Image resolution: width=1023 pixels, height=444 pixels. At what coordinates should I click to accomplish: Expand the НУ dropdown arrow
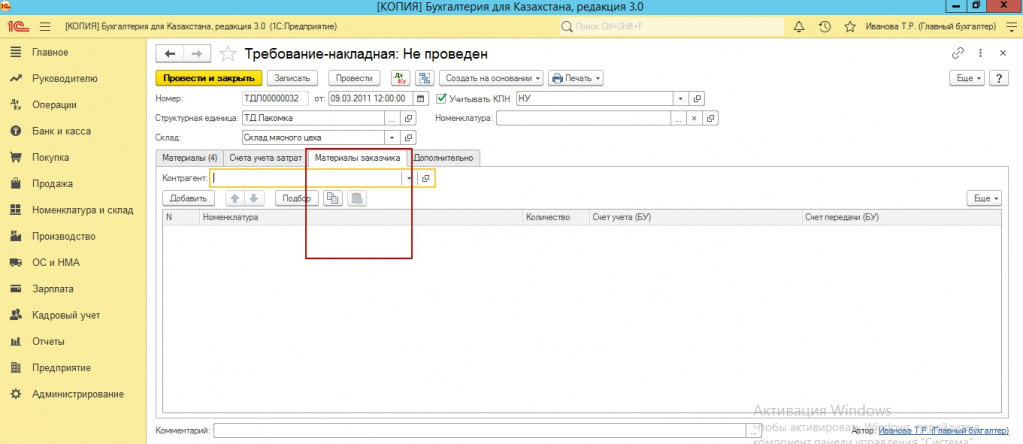(x=680, y=99)
